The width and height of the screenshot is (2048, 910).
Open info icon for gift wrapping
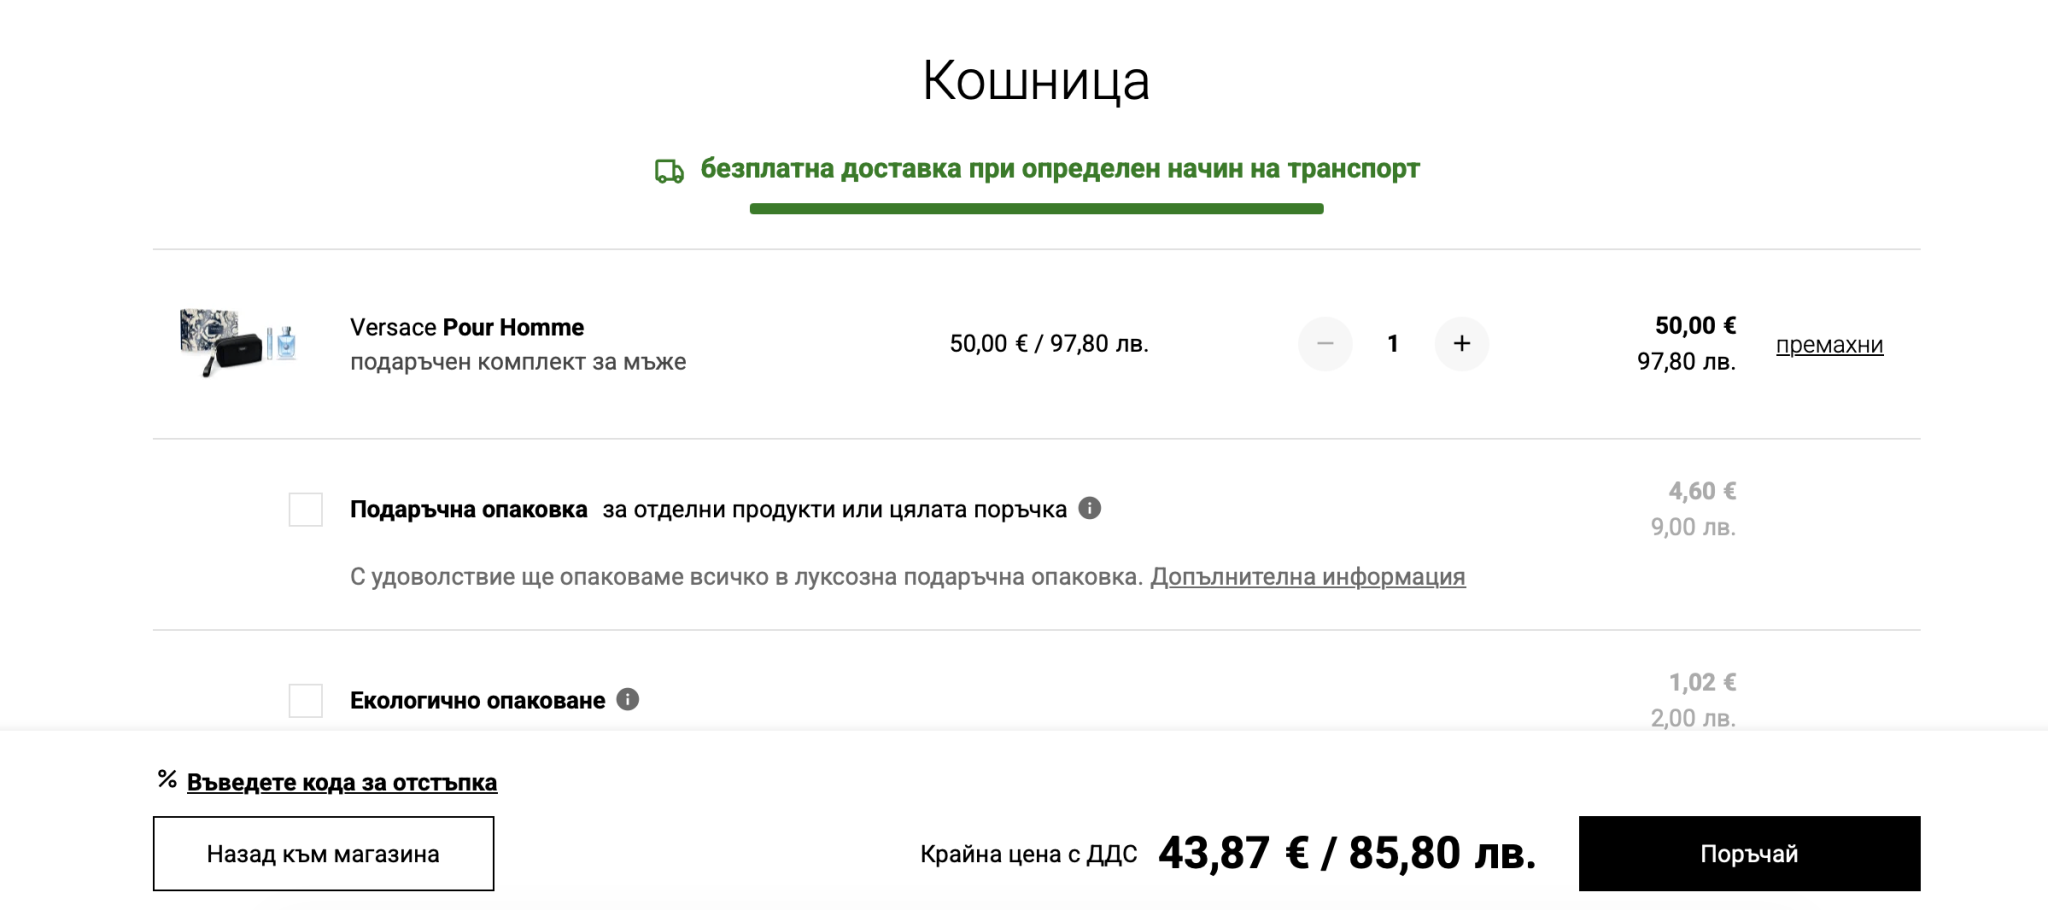1090,508
